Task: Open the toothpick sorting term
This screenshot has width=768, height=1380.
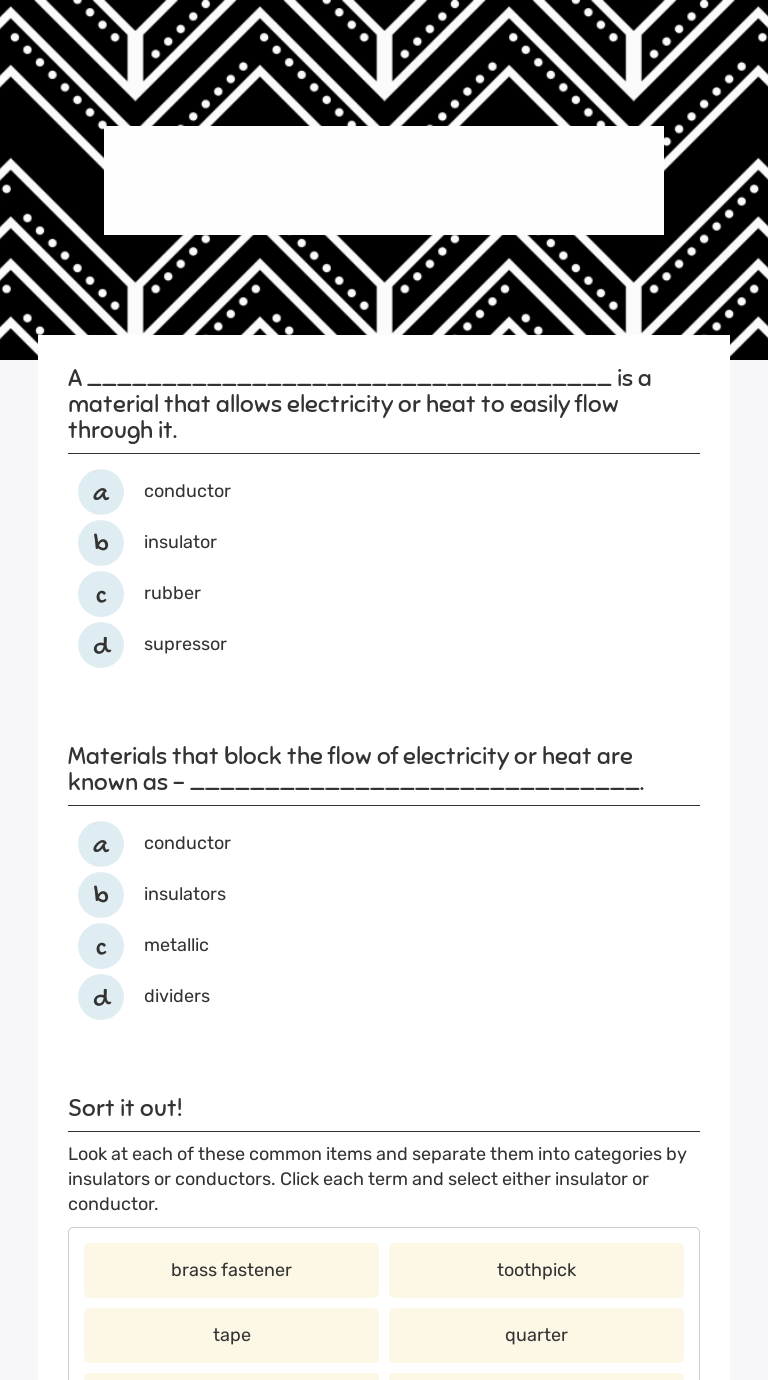Action: (536, 1270)
